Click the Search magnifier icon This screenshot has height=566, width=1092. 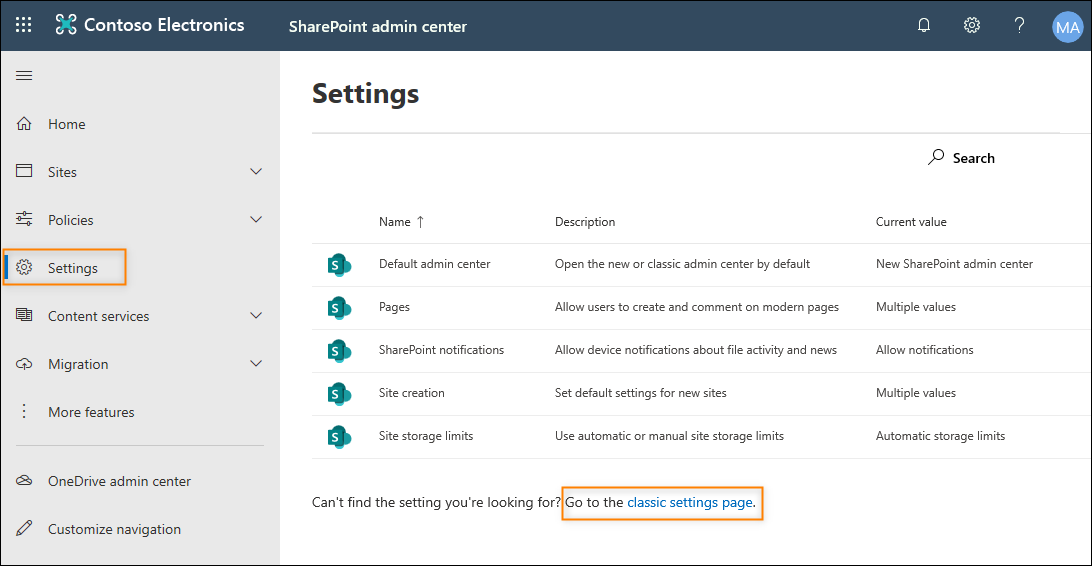click(936, 157)
